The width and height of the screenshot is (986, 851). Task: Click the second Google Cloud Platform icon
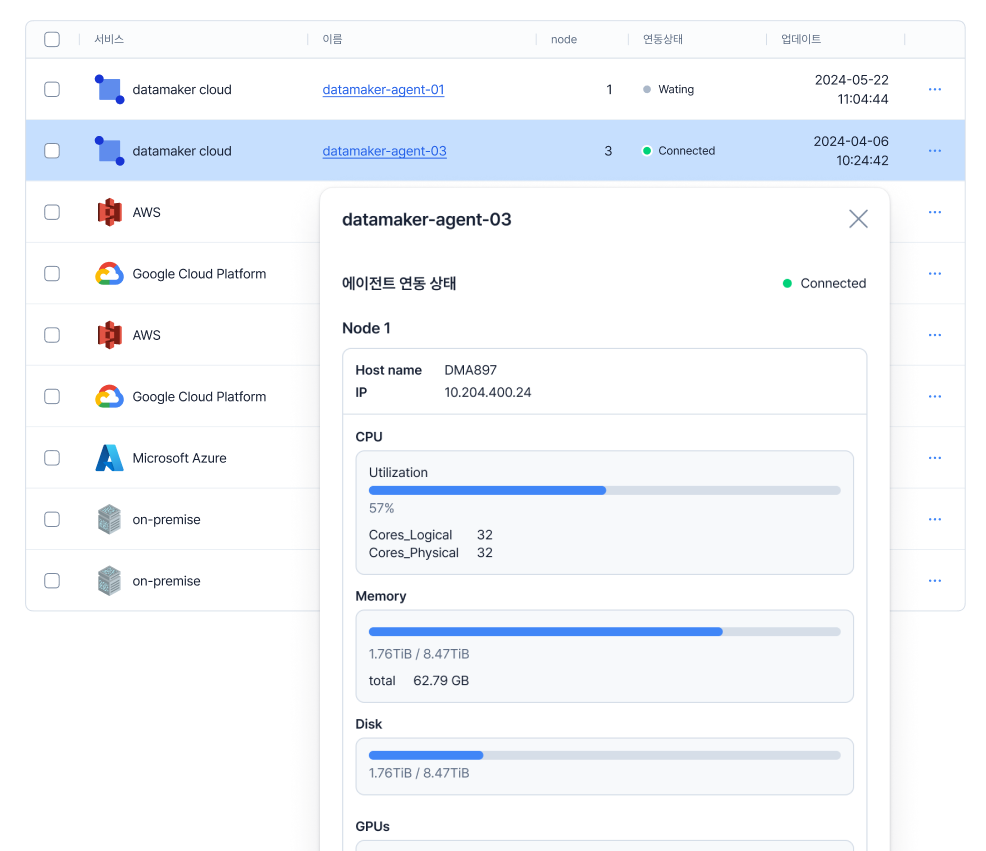coord(109,396)
